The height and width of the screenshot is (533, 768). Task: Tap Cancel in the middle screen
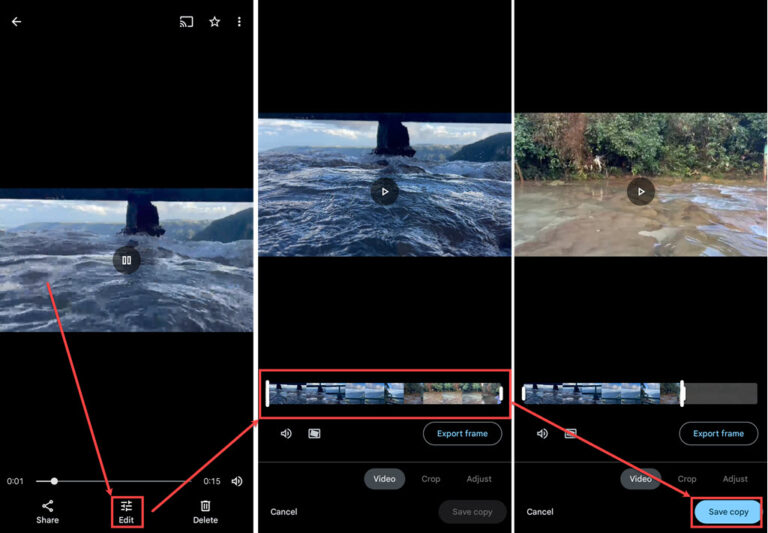(x=284, y=512)
